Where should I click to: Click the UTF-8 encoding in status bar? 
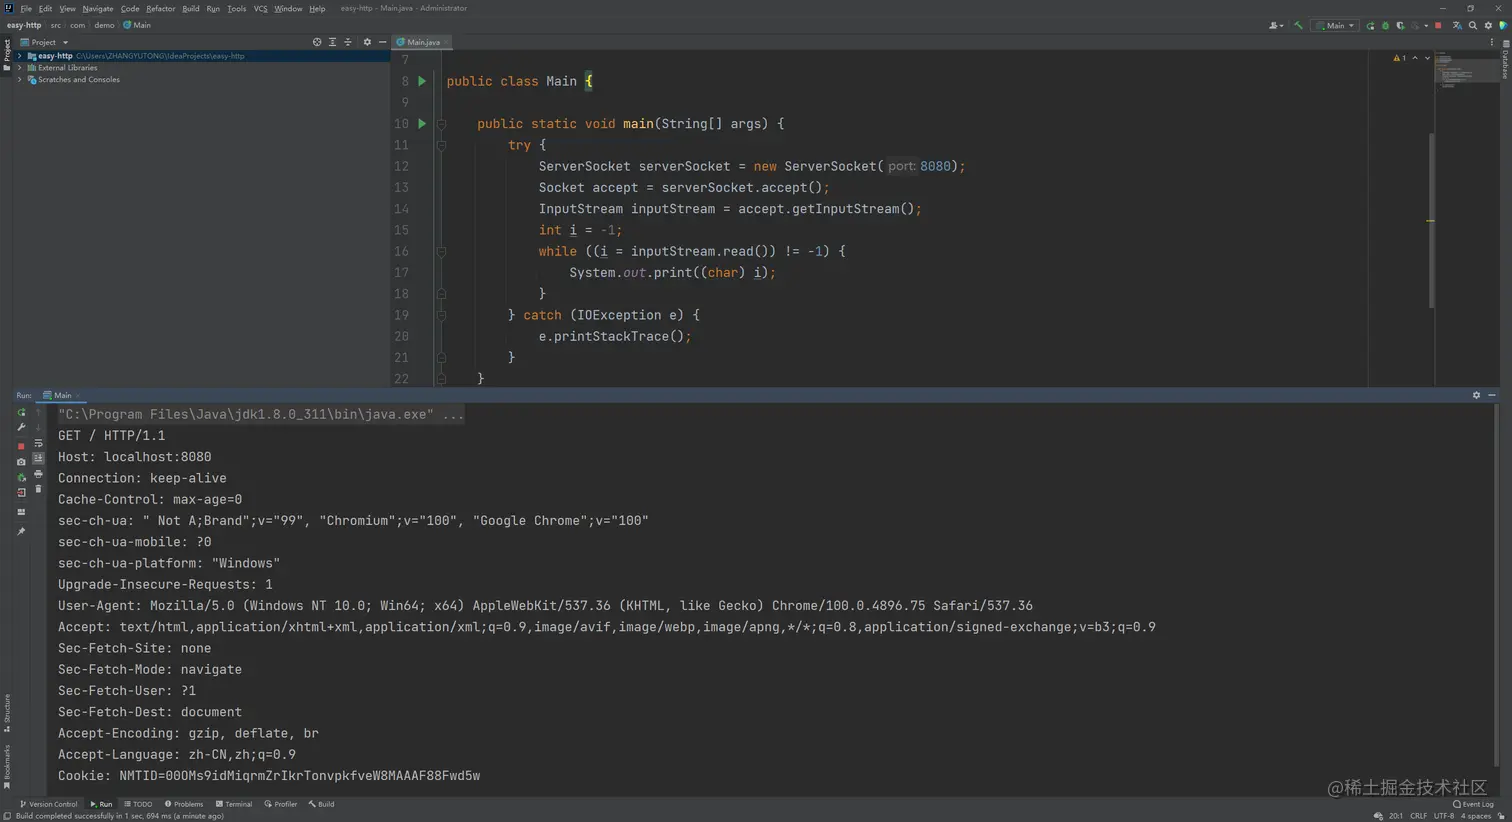(x=1444, y=816)
